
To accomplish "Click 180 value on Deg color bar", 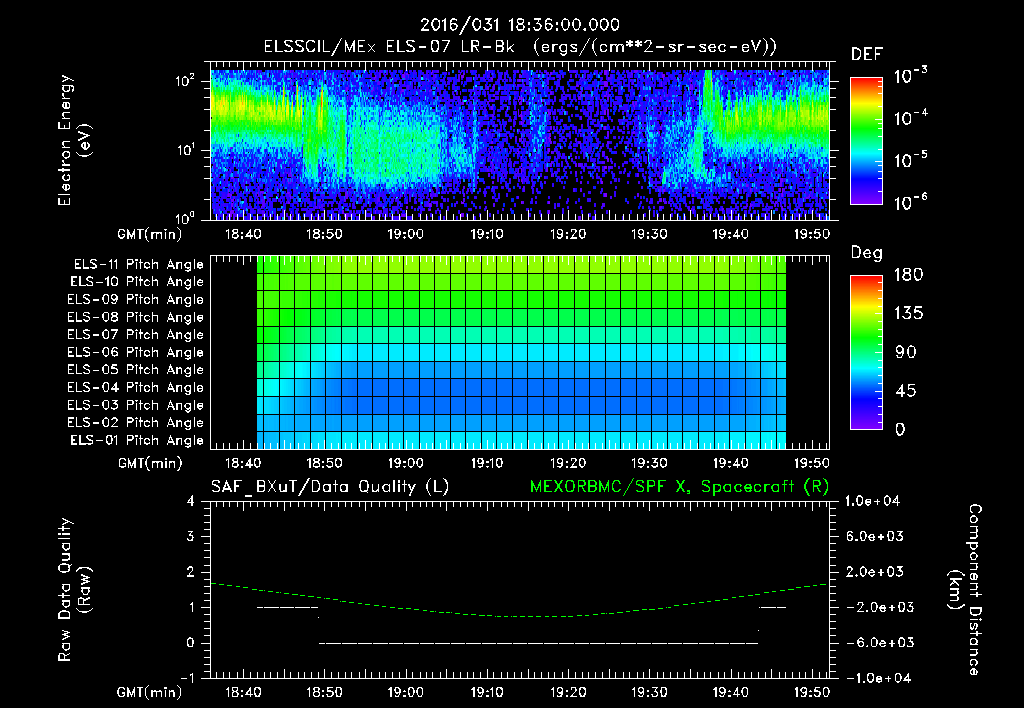I will pos(908,274).
